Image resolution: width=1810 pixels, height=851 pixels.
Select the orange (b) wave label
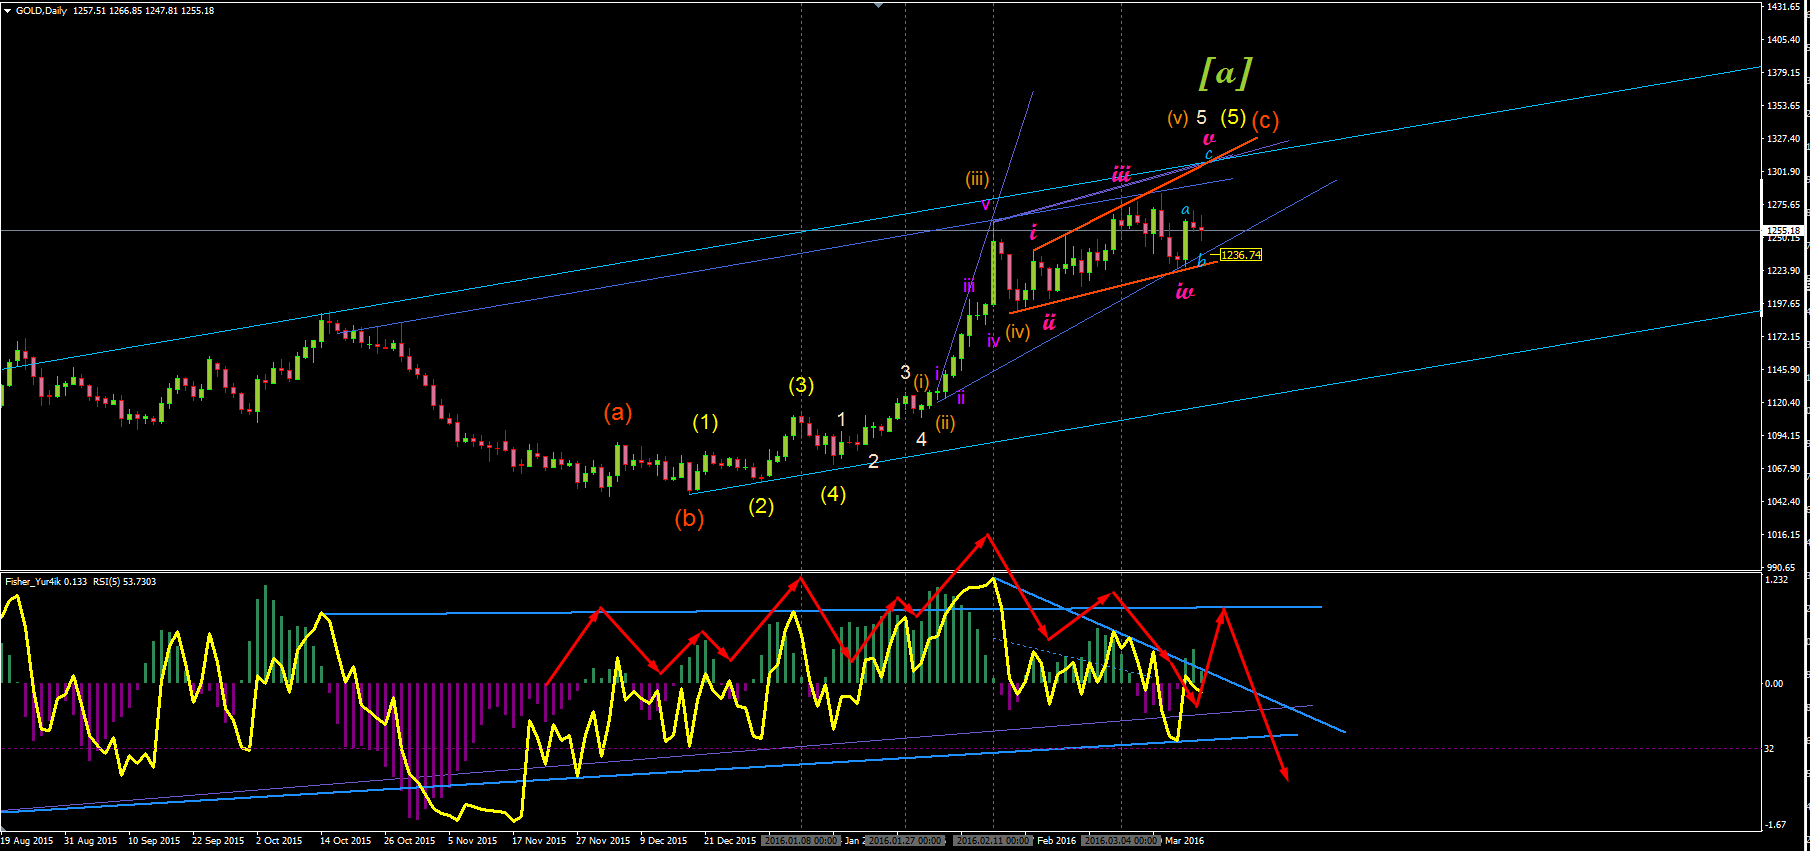pyautogui.click(x=689, y=518)
